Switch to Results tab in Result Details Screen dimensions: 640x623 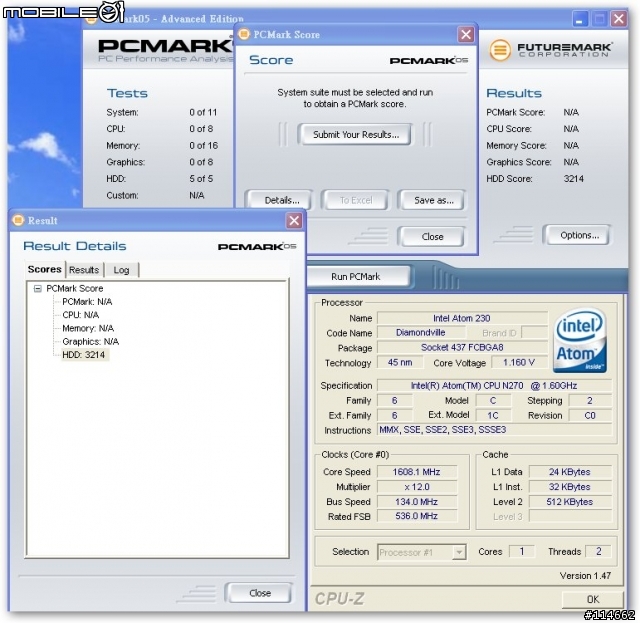point(84,270)
